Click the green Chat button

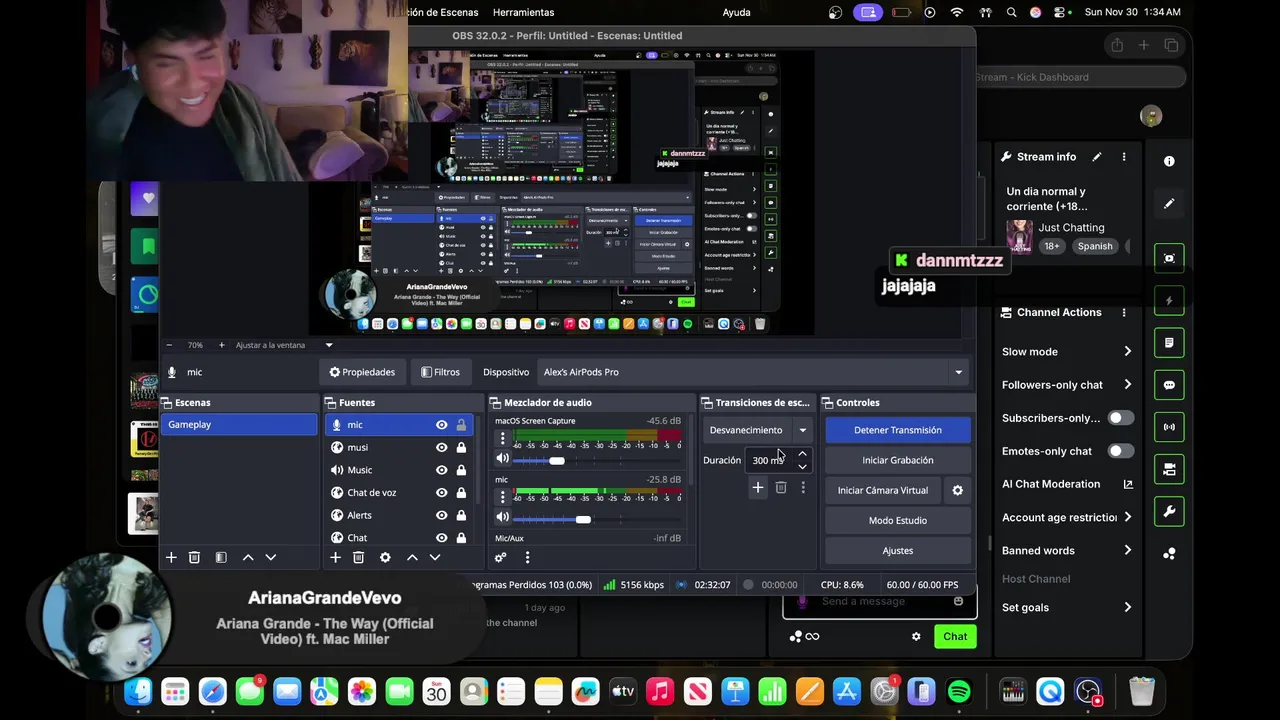coord(955,636)
